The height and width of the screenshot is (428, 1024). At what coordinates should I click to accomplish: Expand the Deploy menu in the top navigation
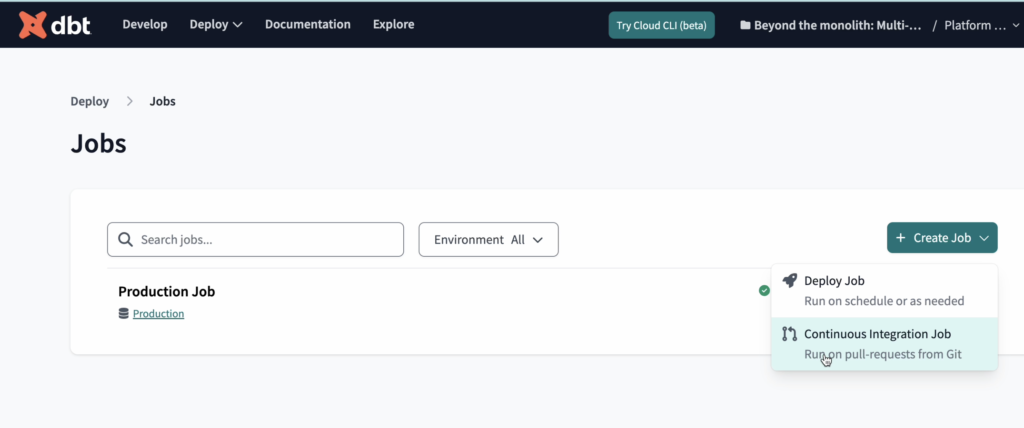pos(216,24)
